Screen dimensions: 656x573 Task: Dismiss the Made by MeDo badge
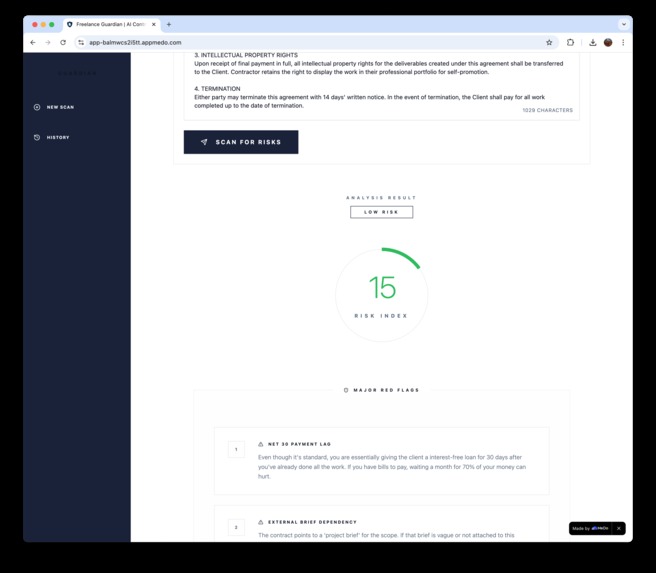point(619,528)
